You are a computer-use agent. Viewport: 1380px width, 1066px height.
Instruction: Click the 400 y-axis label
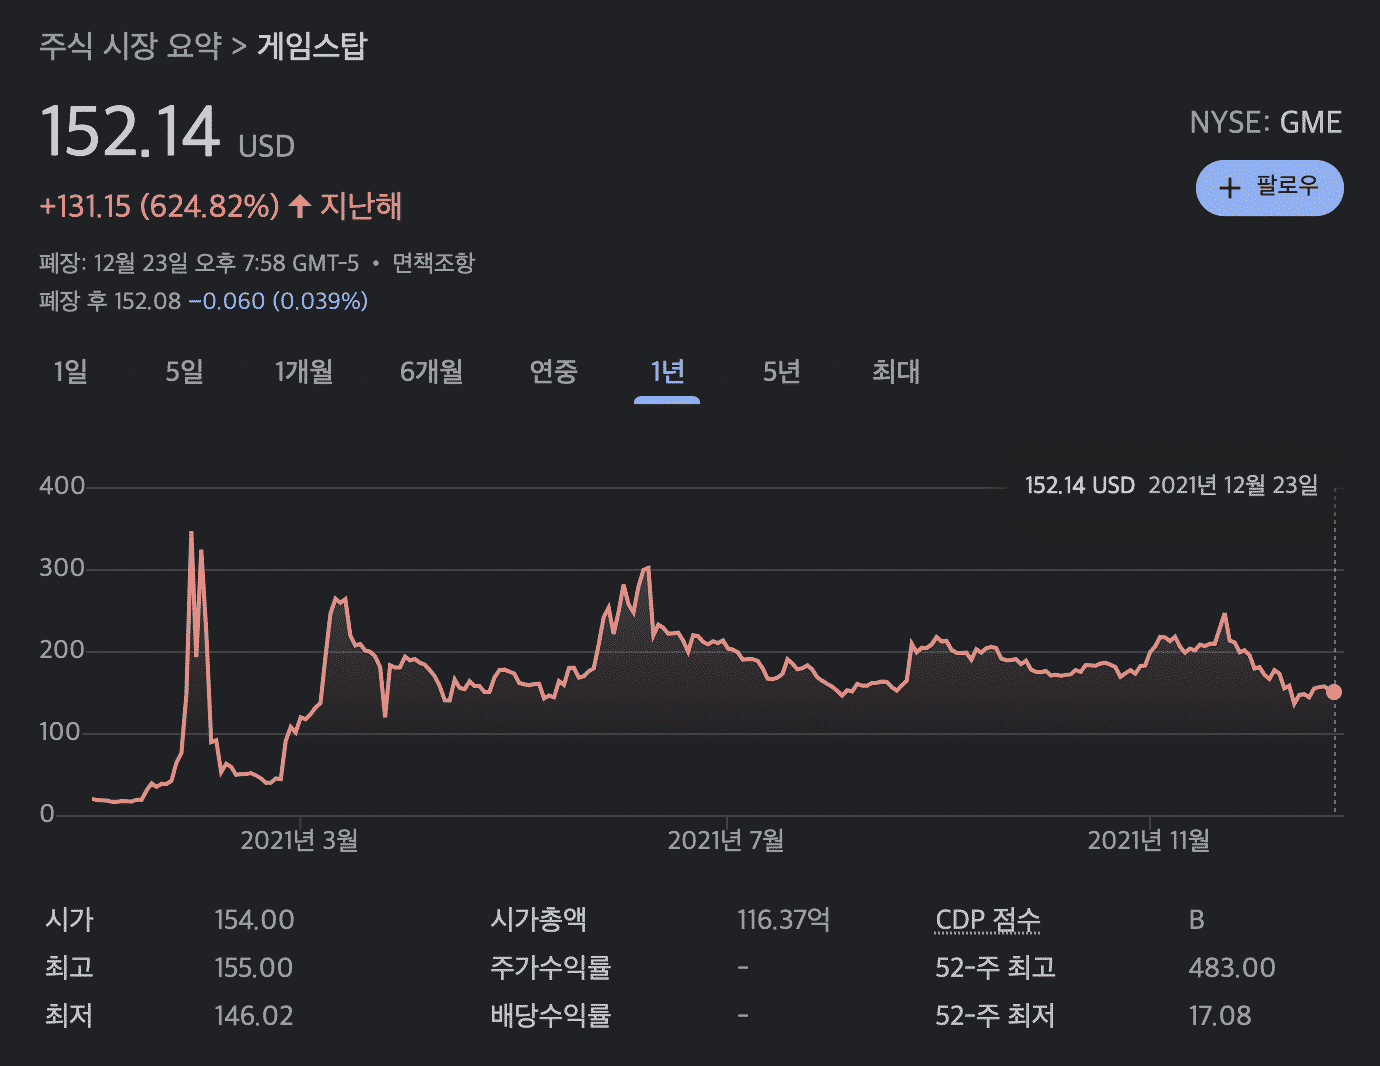(62, 486)
